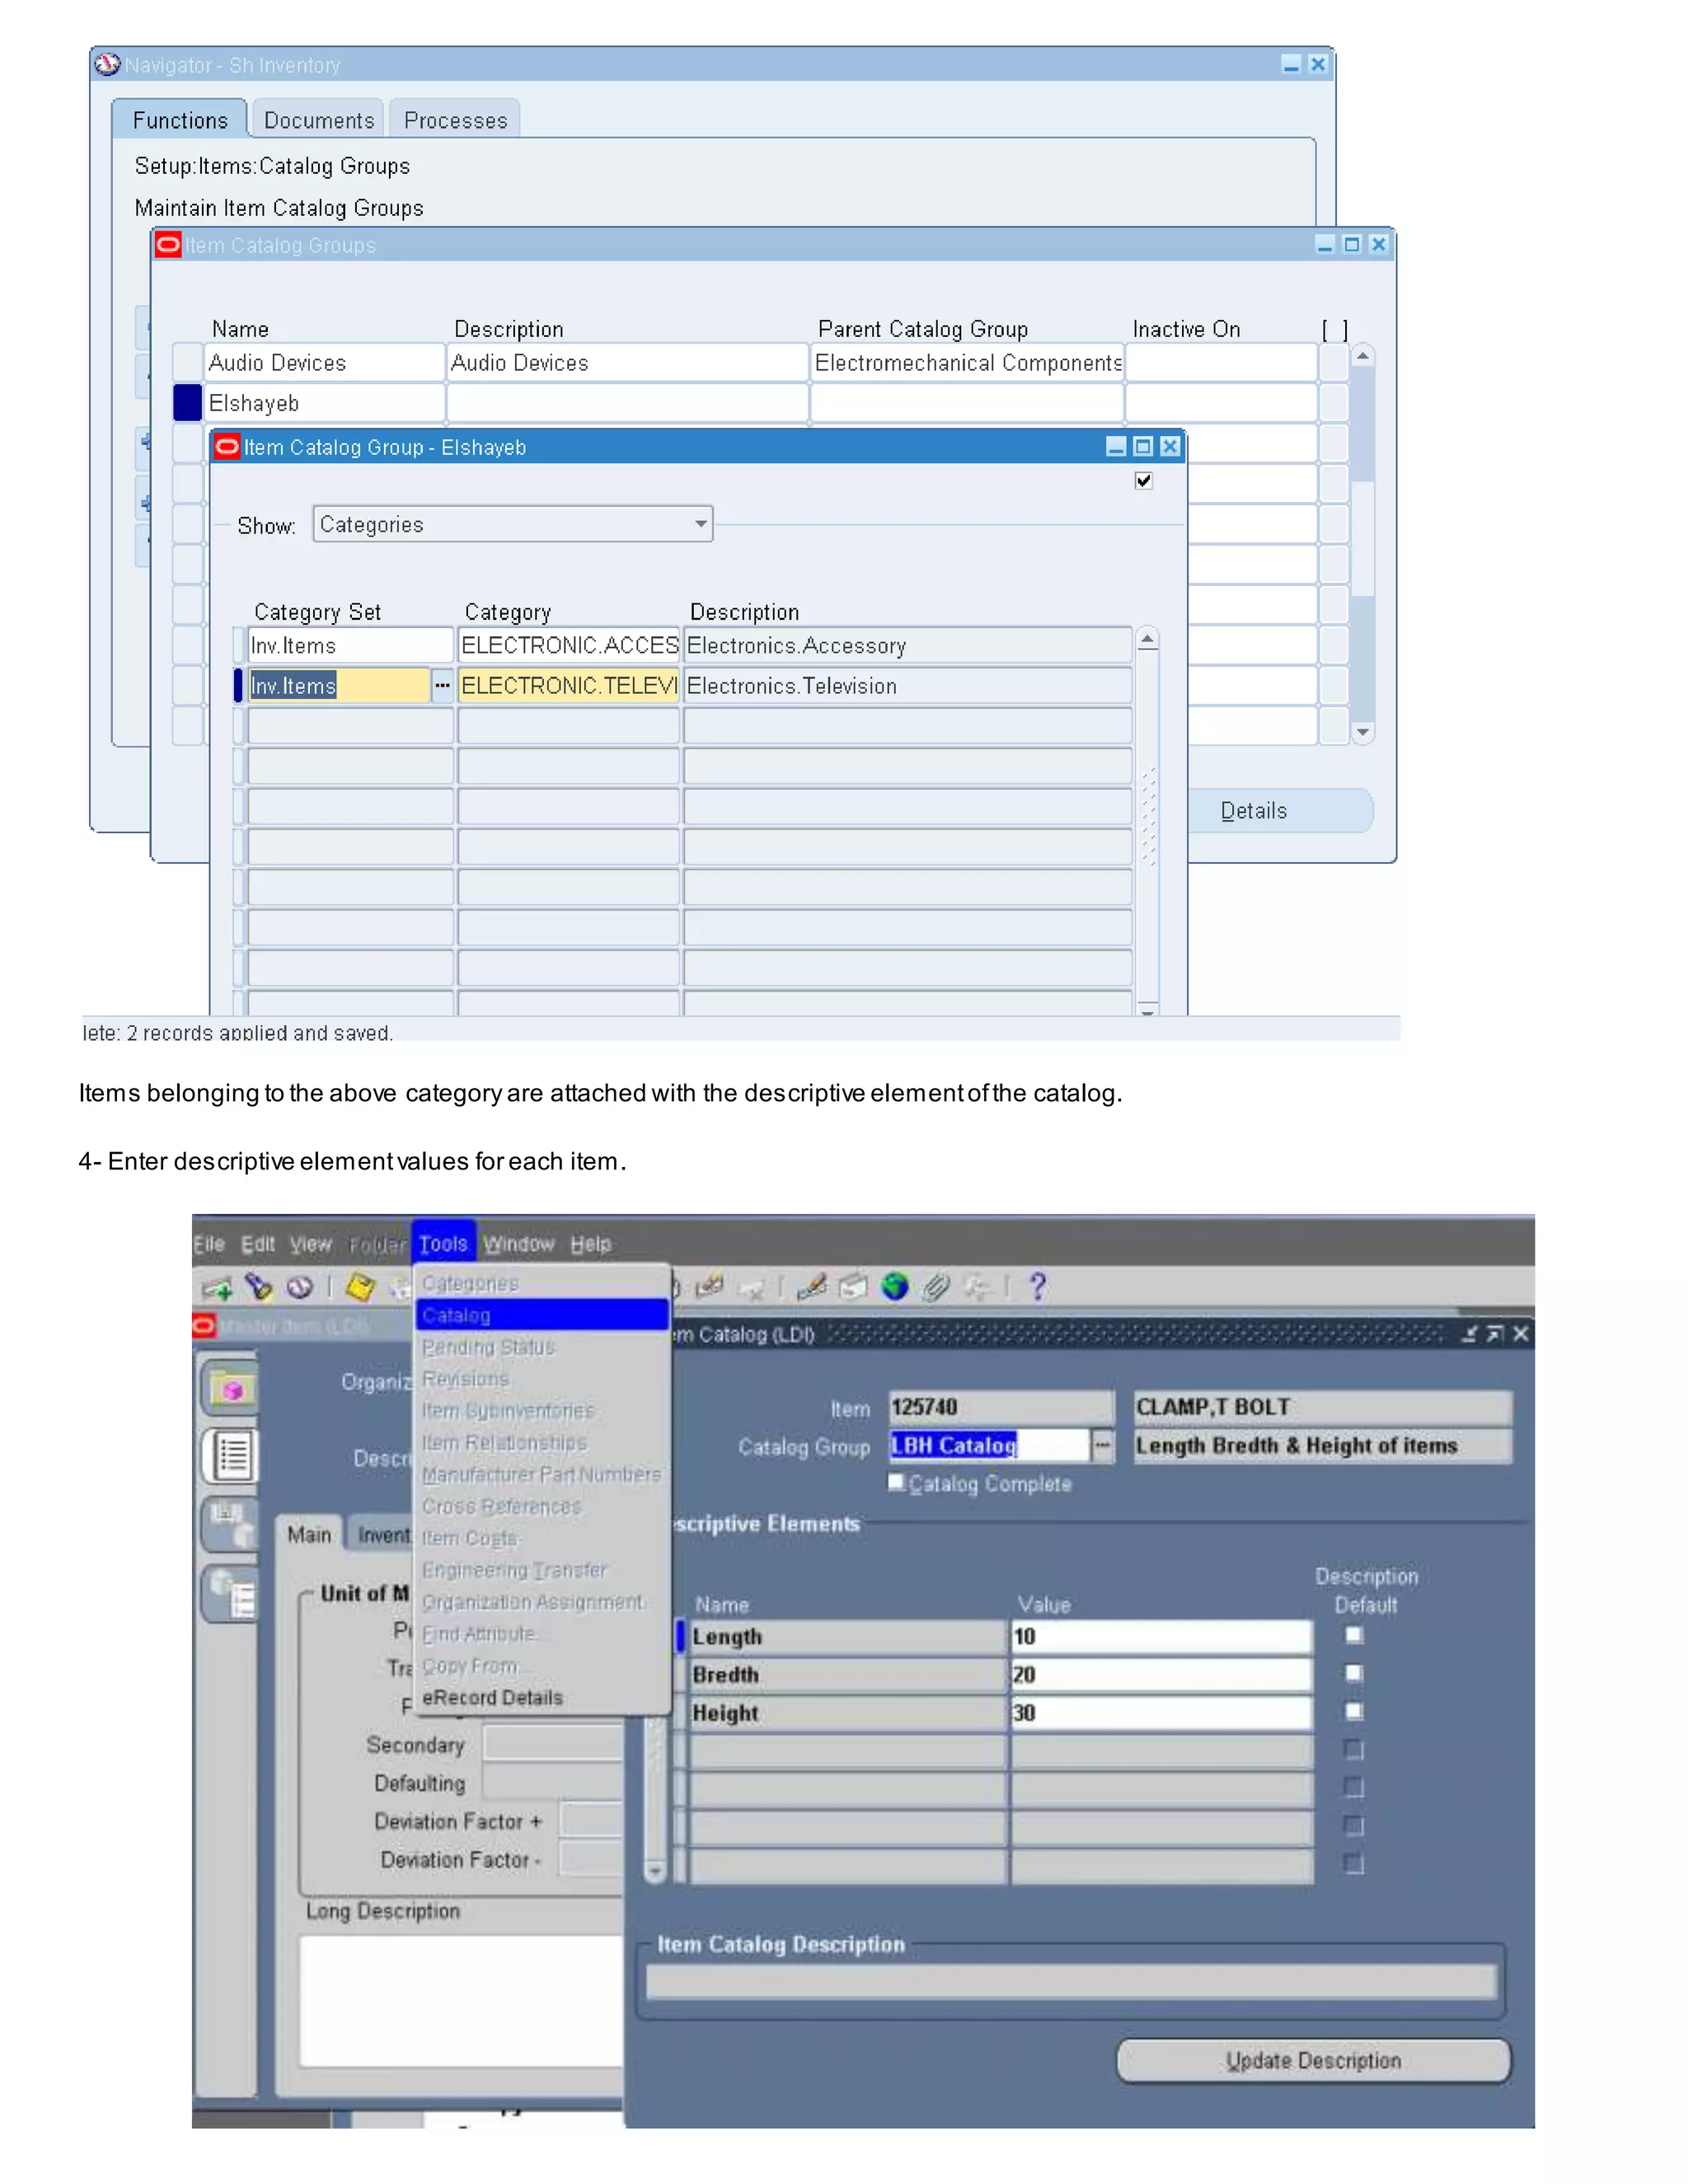This screenshot has width=1688, height=2184.
Task: Open Catalog Group list of values button
Action: pyautogui.click(x=1102, y=1445)
